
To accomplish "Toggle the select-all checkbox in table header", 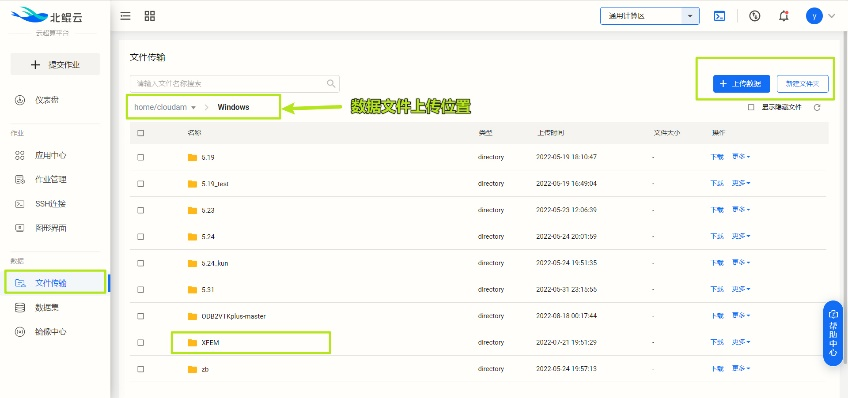I will (141, 133).
